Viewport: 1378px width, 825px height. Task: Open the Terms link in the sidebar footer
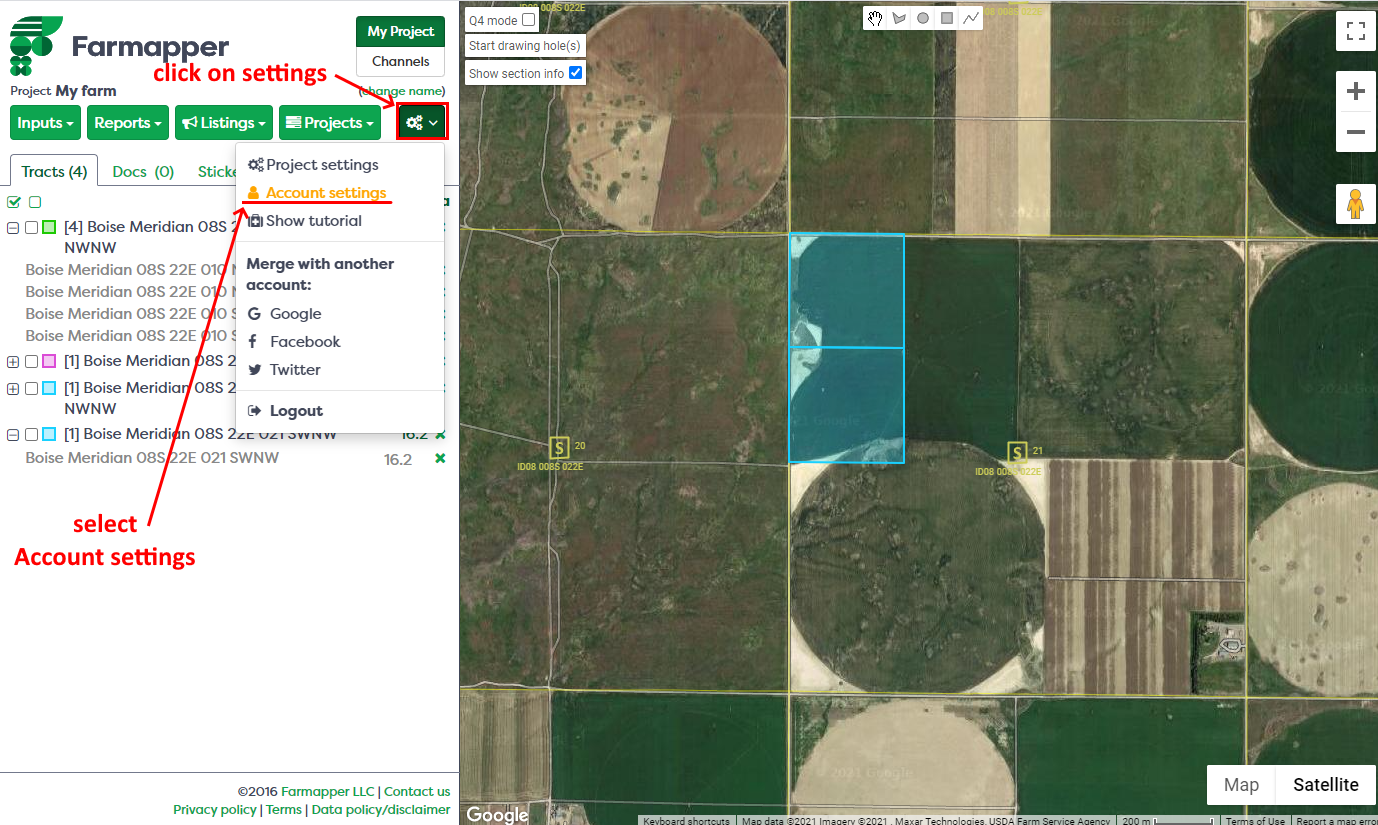(x=284, y=810)
